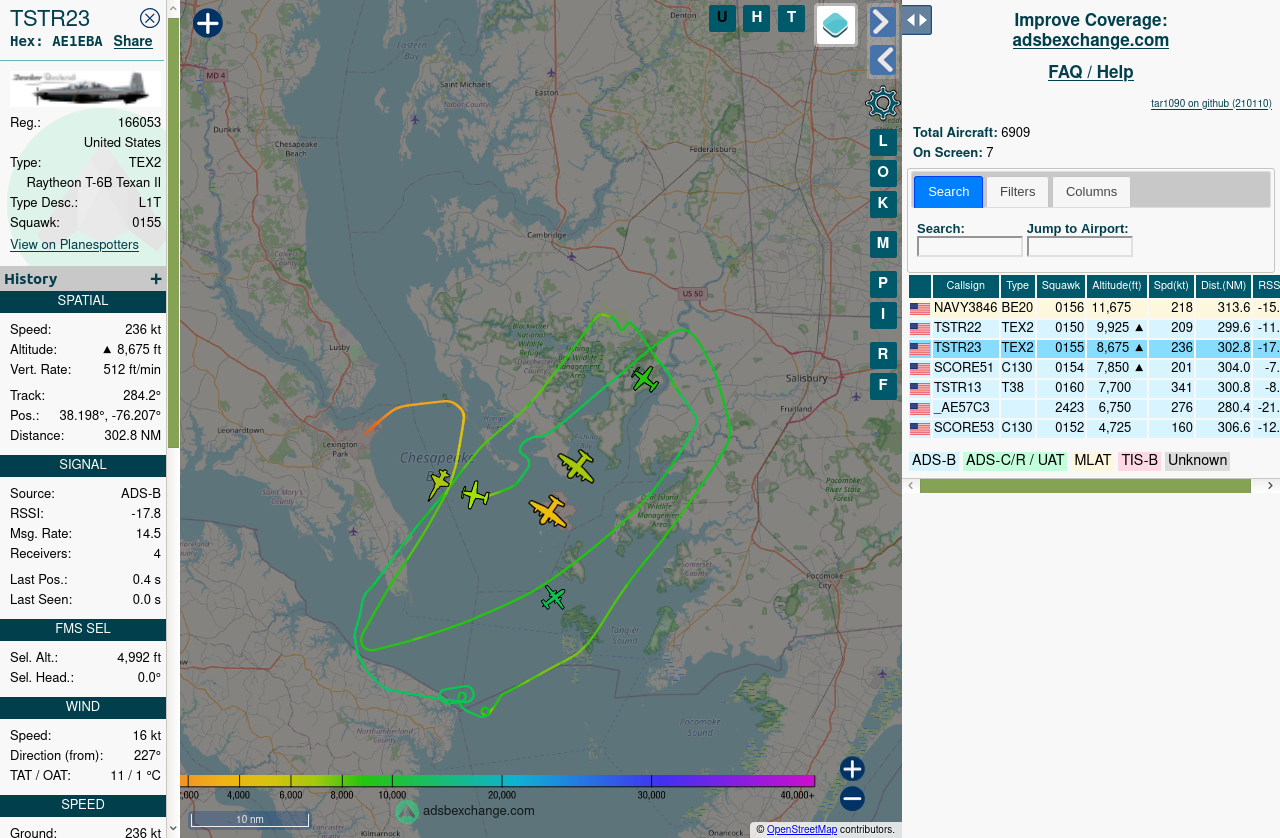Select the SCORE51 aircraft row

click(x=1094, y=368)
